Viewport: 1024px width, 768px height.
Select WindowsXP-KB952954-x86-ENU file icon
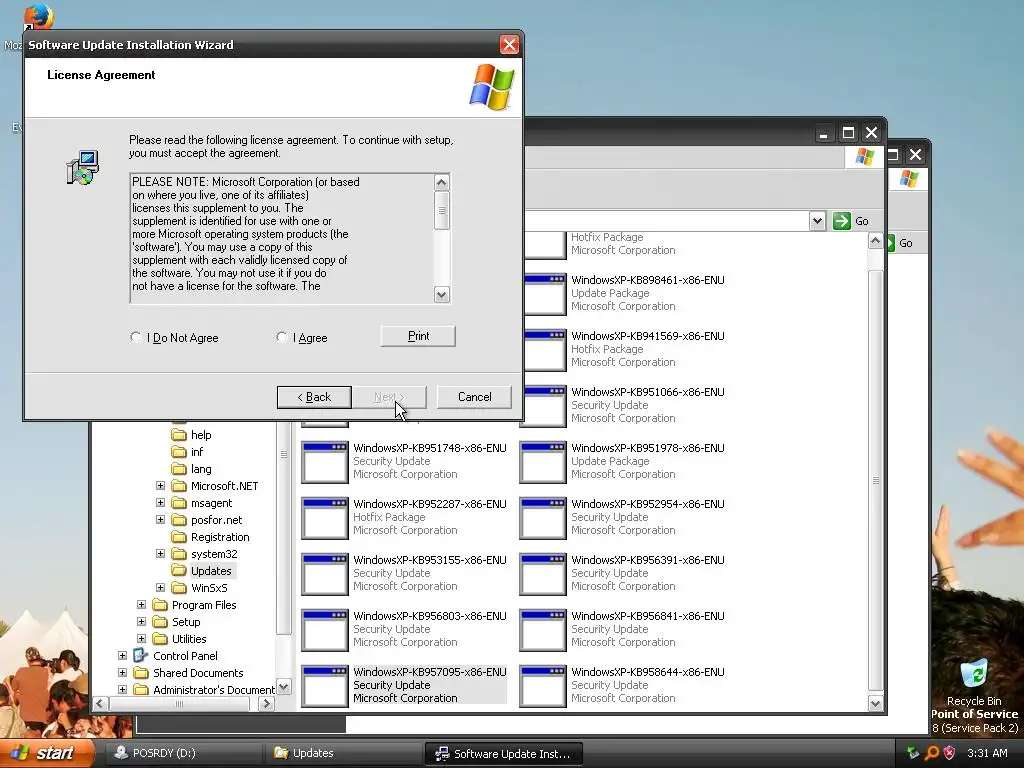point(543,519)
